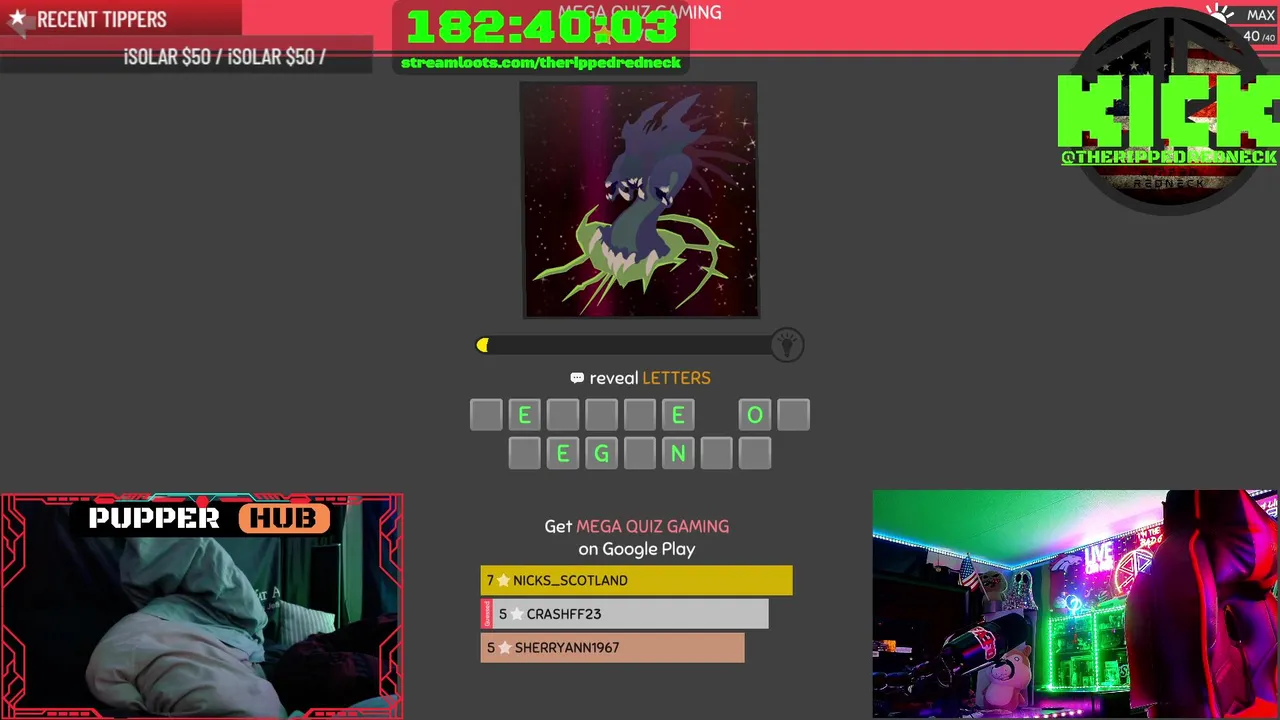Click the 'on Google Play' text
The height and width of the screenshot is (720, 1280).
pos(636,549)
